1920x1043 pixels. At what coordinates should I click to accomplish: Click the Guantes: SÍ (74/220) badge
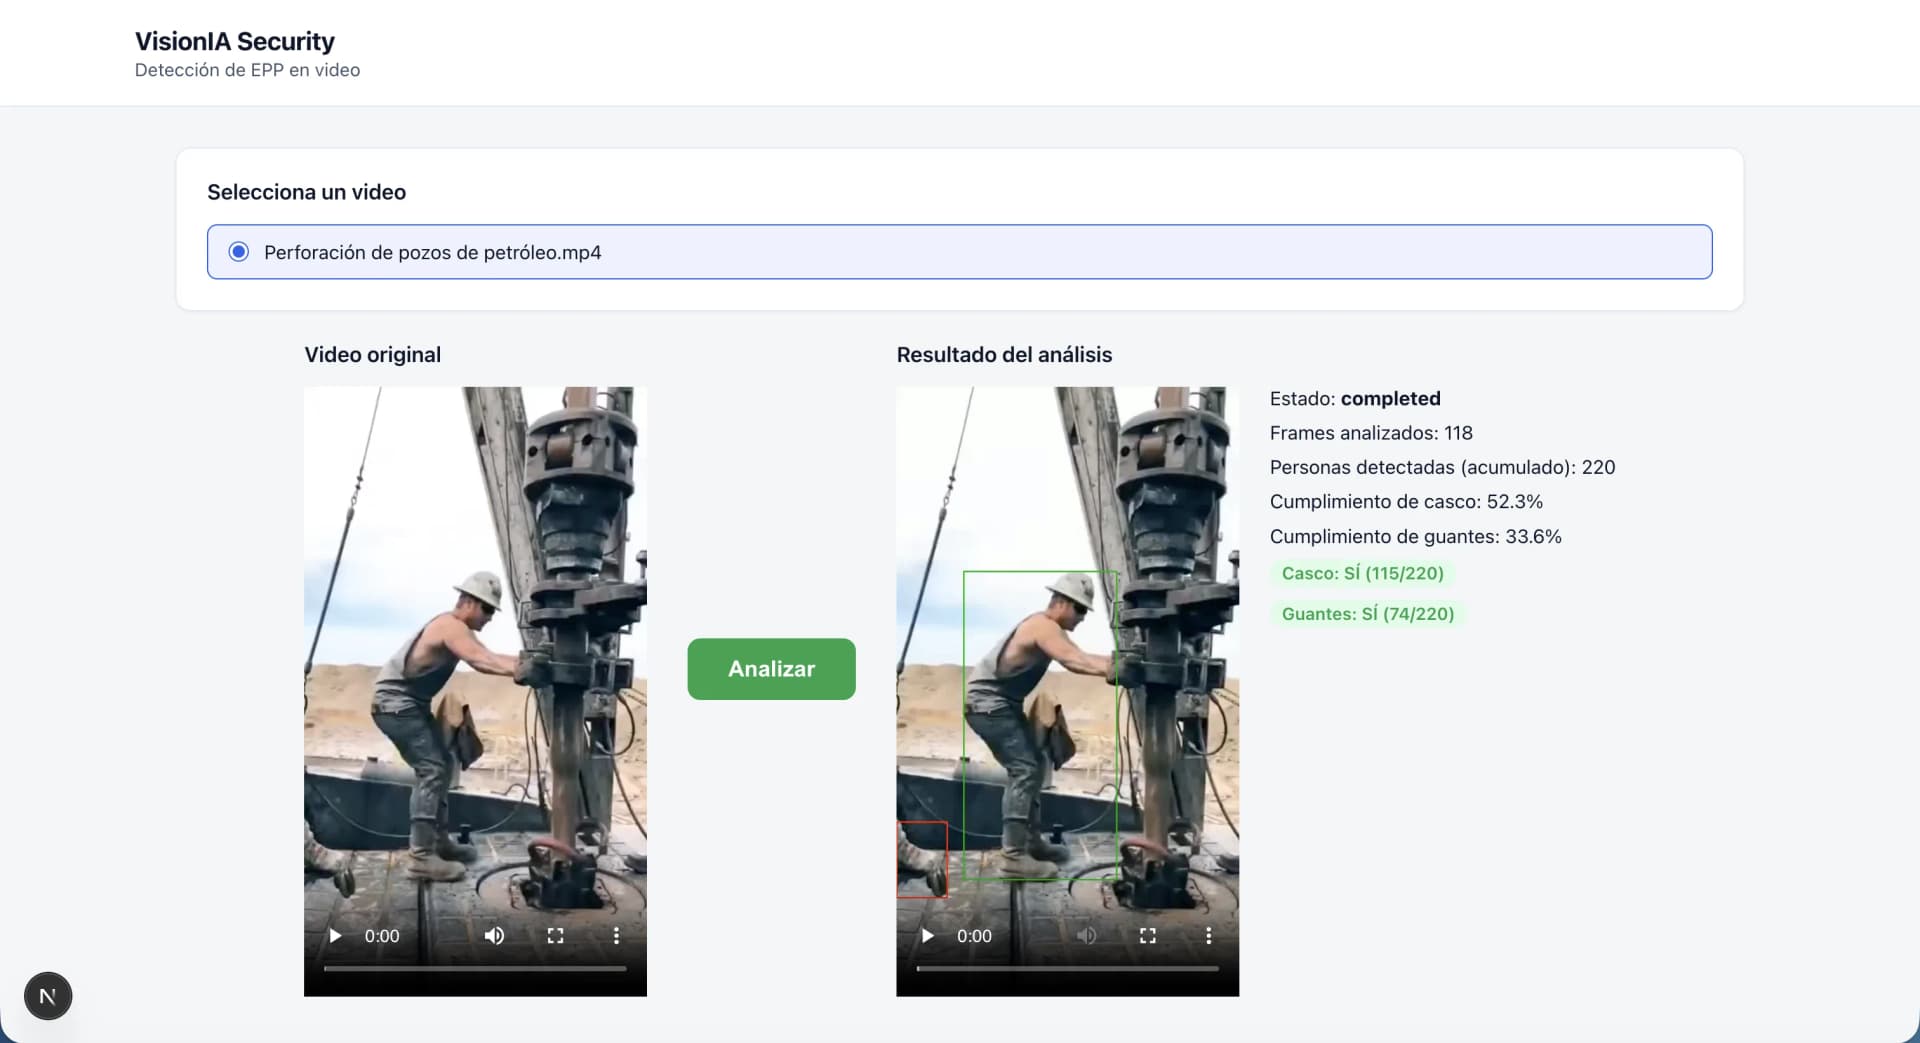tap(1367, 614)
